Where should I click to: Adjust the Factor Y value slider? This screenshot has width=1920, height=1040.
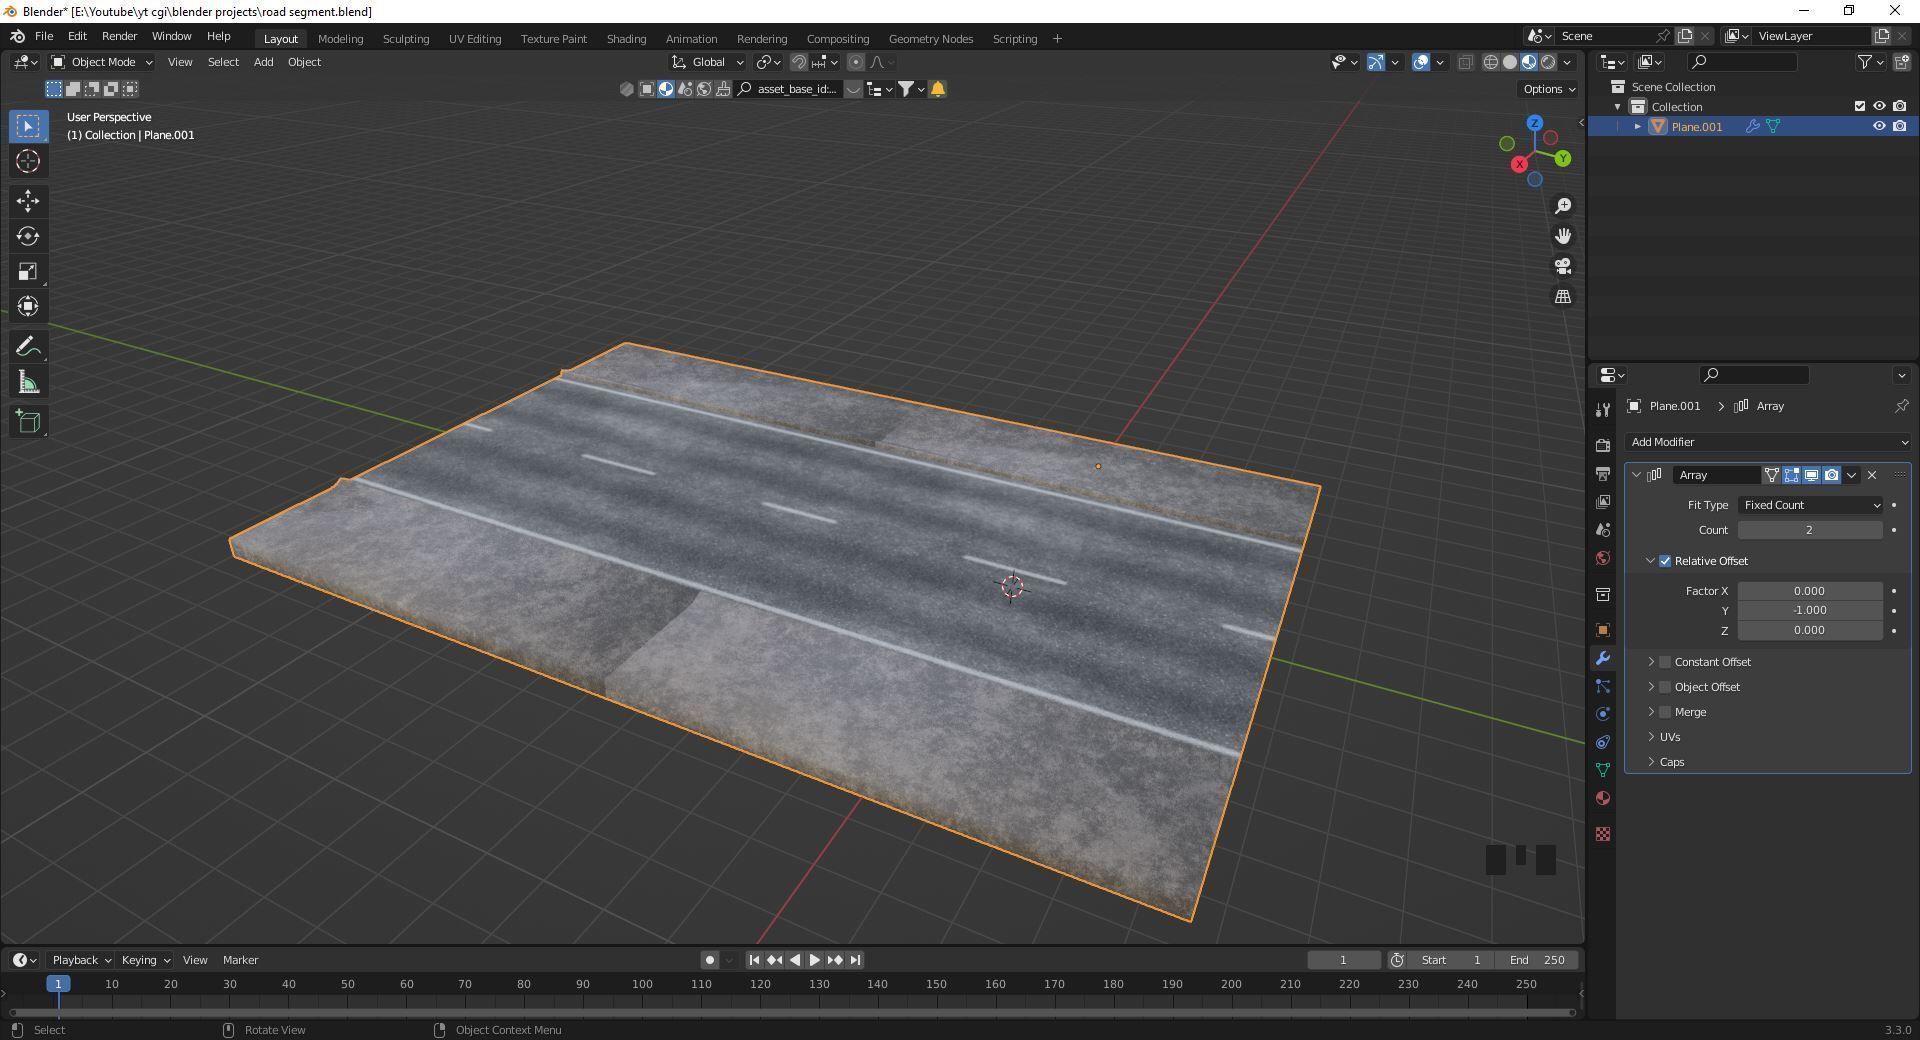[1809, 610]
